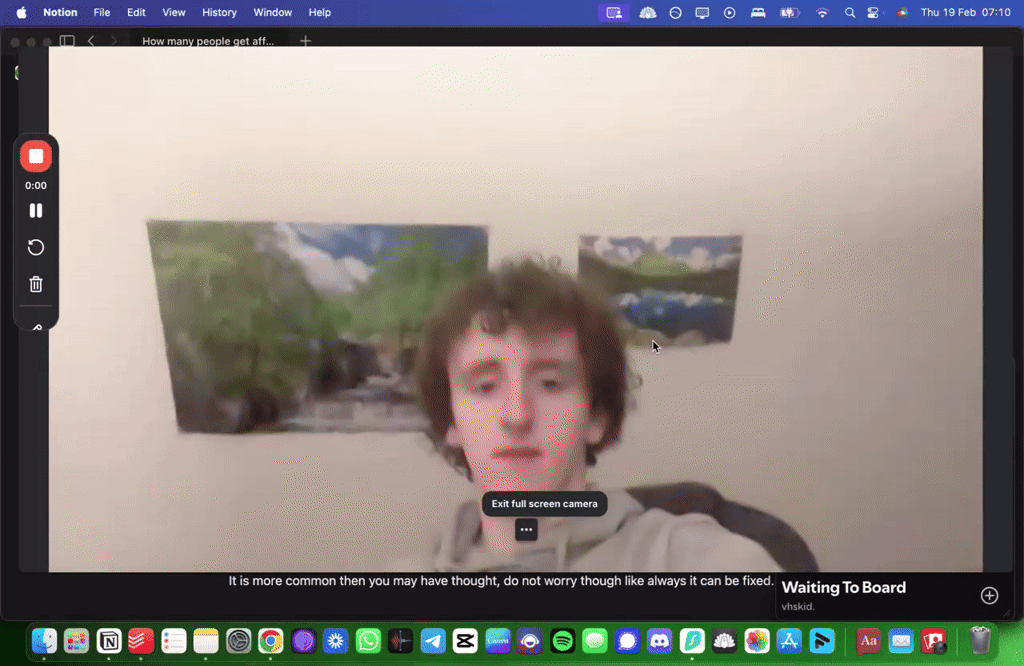Open the Notion application menu
The image size is (1024, 666).
(60, 12)
